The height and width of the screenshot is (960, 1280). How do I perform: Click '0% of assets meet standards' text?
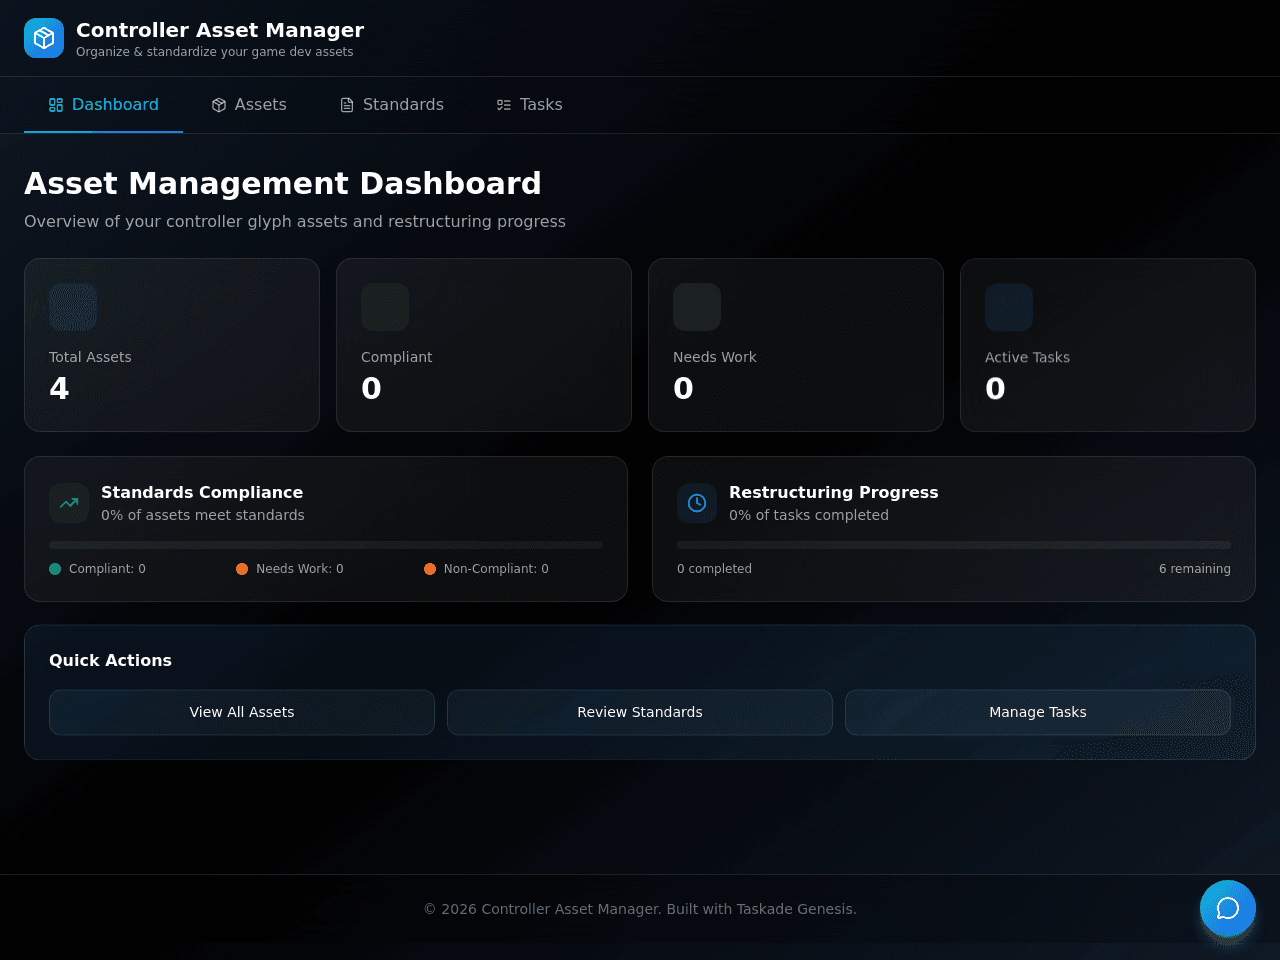tap(203, 515)
